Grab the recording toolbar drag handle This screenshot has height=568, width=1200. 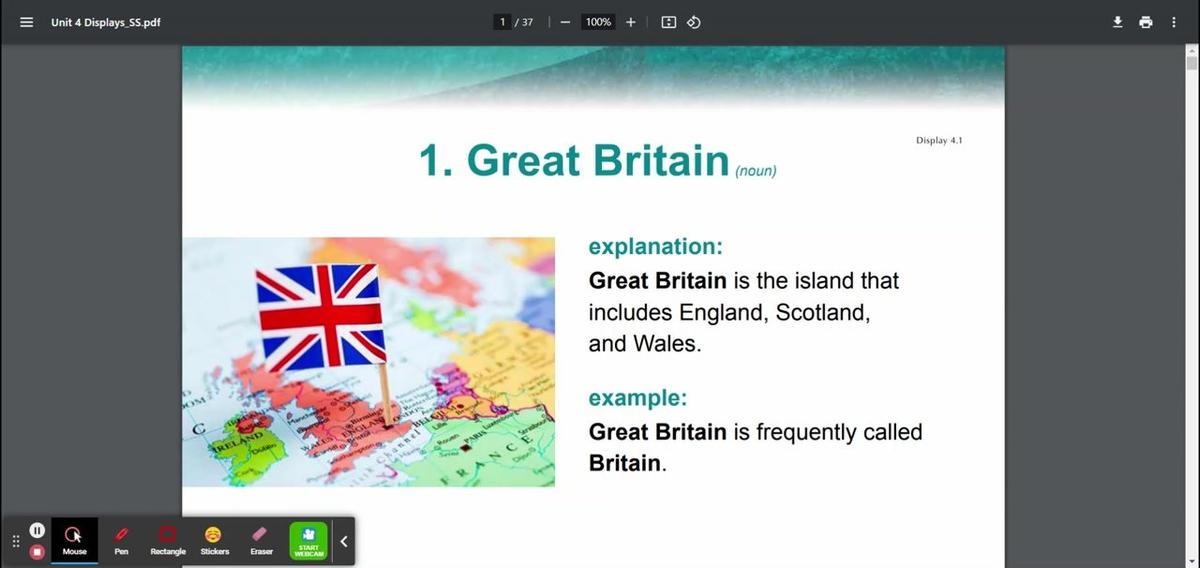pyautogui.click(x=15, y=541)
